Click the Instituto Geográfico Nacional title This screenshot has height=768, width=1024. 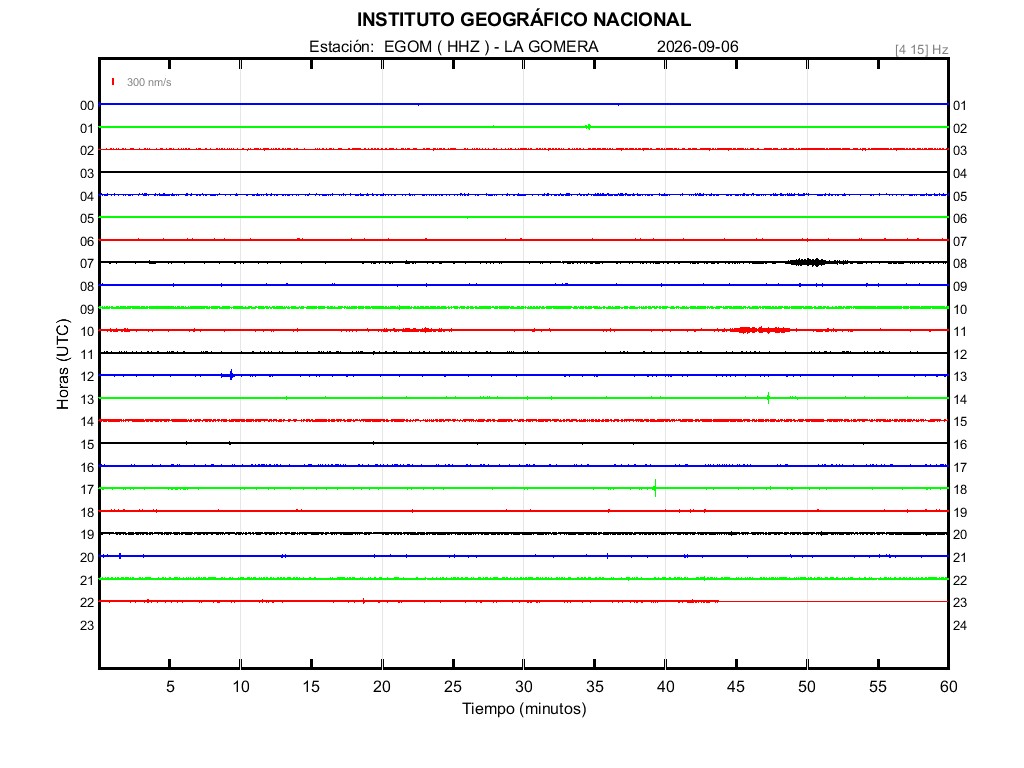coord(524,20)
